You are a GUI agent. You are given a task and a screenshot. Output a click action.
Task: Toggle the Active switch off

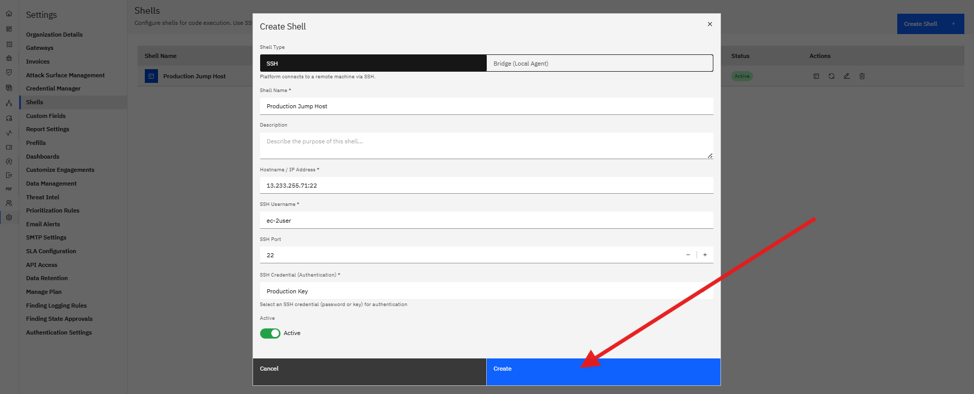point(270,333)
